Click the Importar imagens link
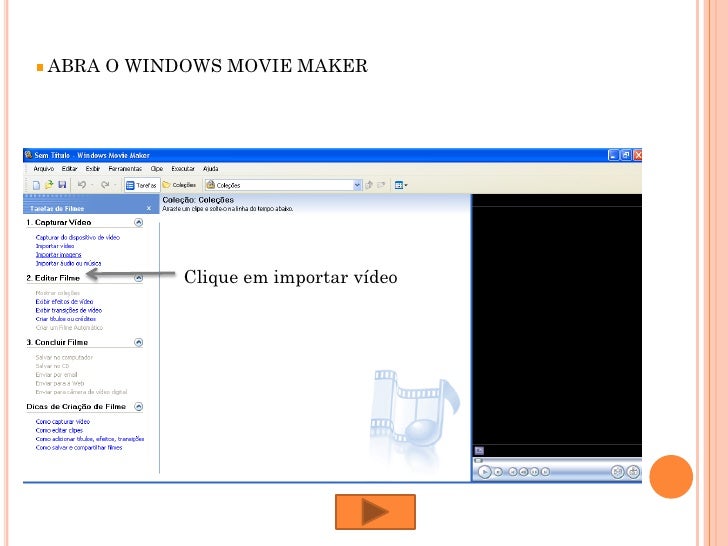The height and width of the screenshot is (546, 728). click(x=58, y=254)
